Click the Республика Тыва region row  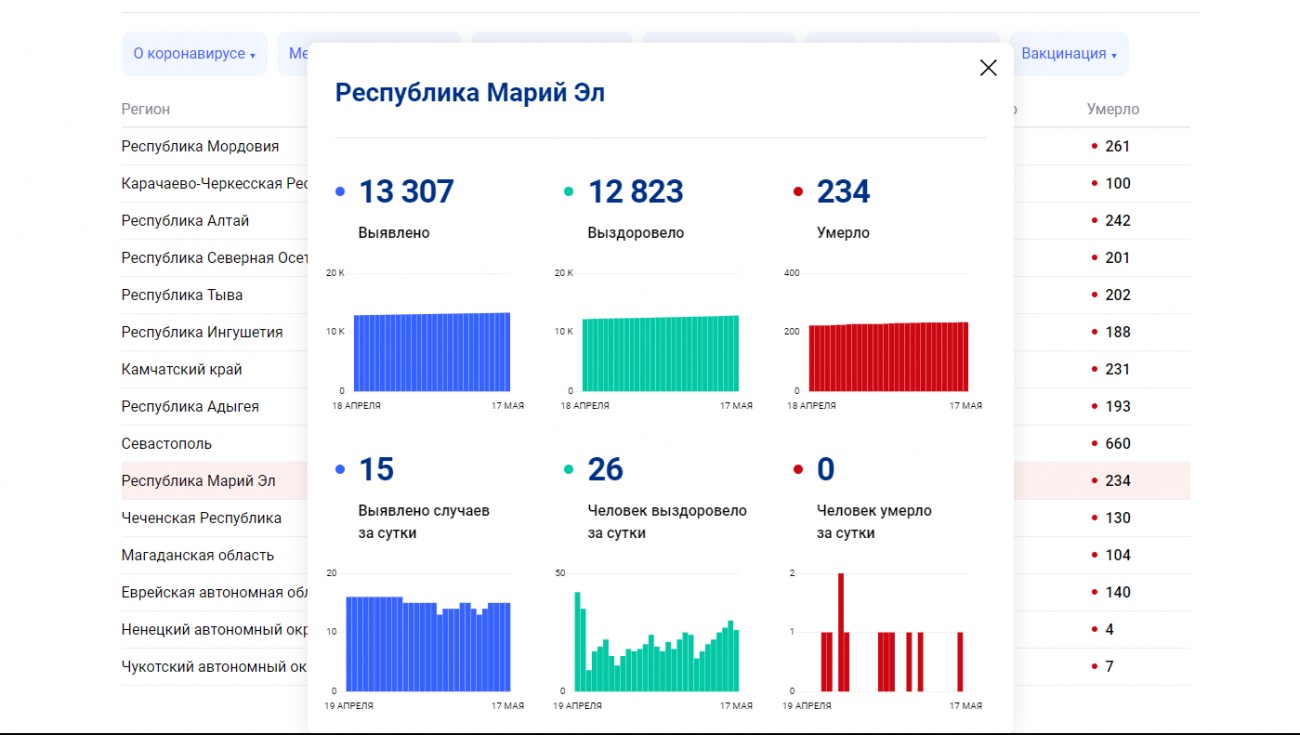[182, 295]
